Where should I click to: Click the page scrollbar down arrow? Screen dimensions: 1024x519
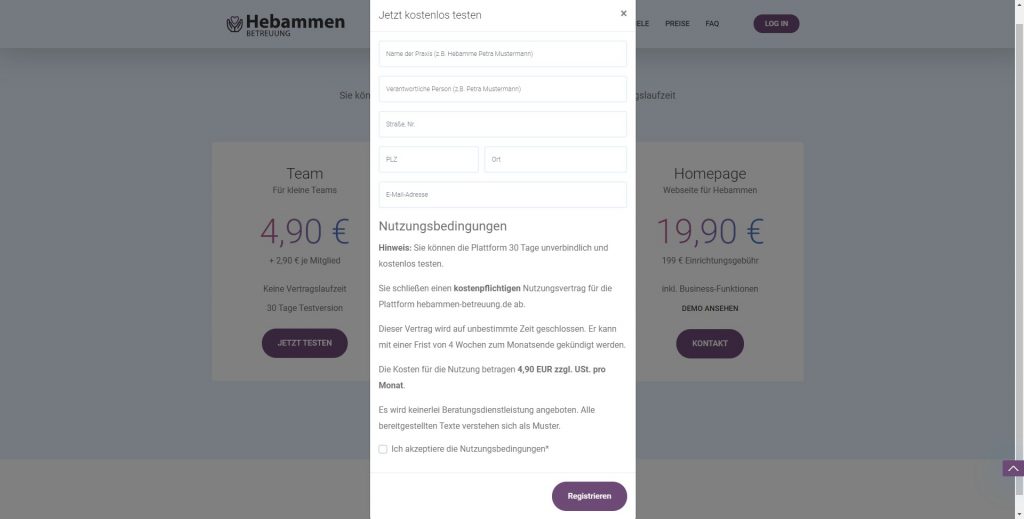click(x=1018, y=513)
